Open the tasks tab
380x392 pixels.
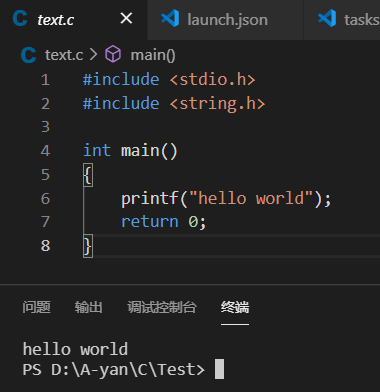[x=342, y=19]
